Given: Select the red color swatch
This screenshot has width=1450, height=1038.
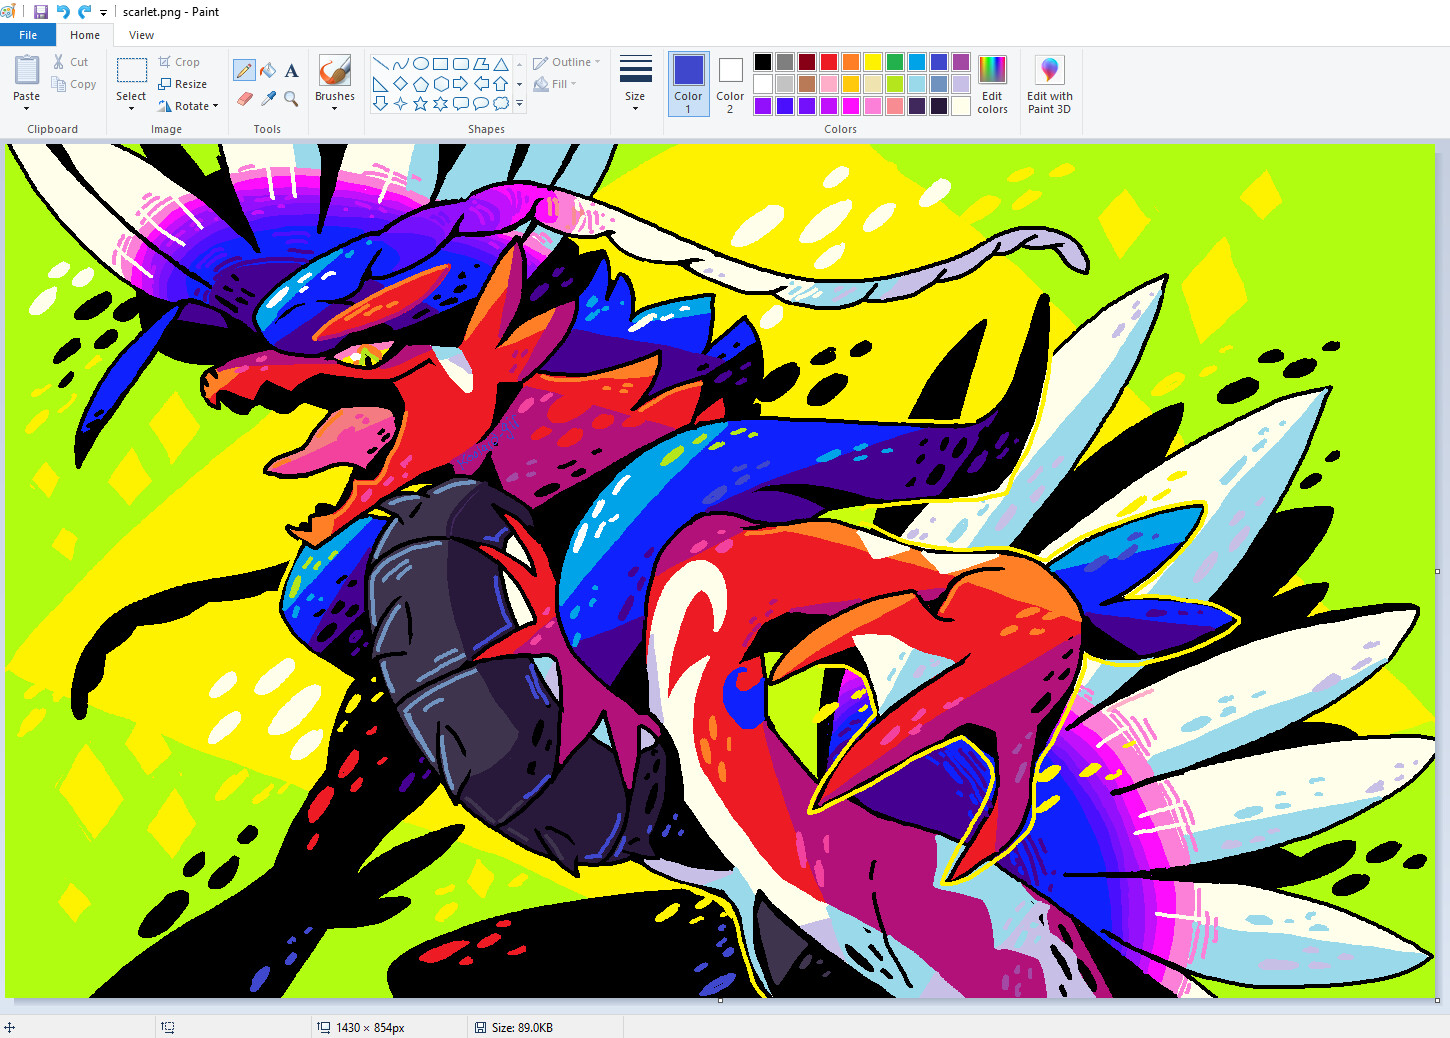Looking at the screenshot, I should 829,61.
